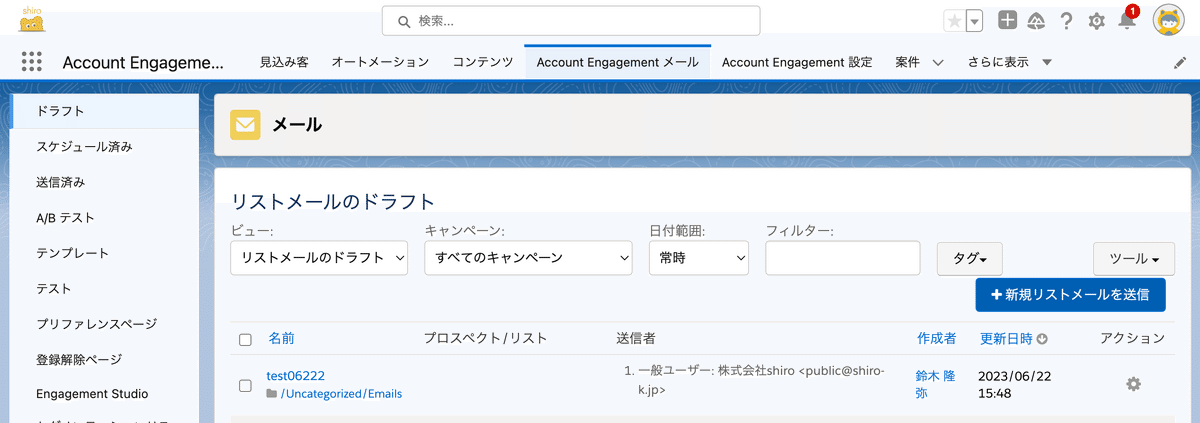Open the ツール dropdown button
The image size is (1200, 423).
1134,258
